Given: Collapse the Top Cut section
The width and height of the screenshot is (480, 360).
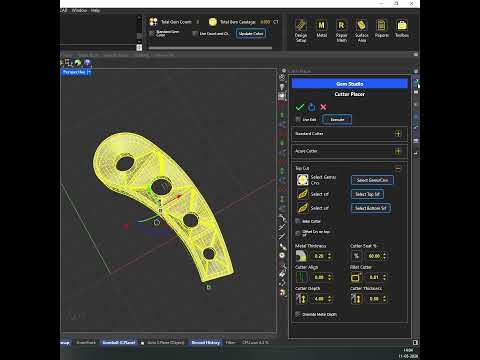Looking at the screenshot, I should pos(398,168).
